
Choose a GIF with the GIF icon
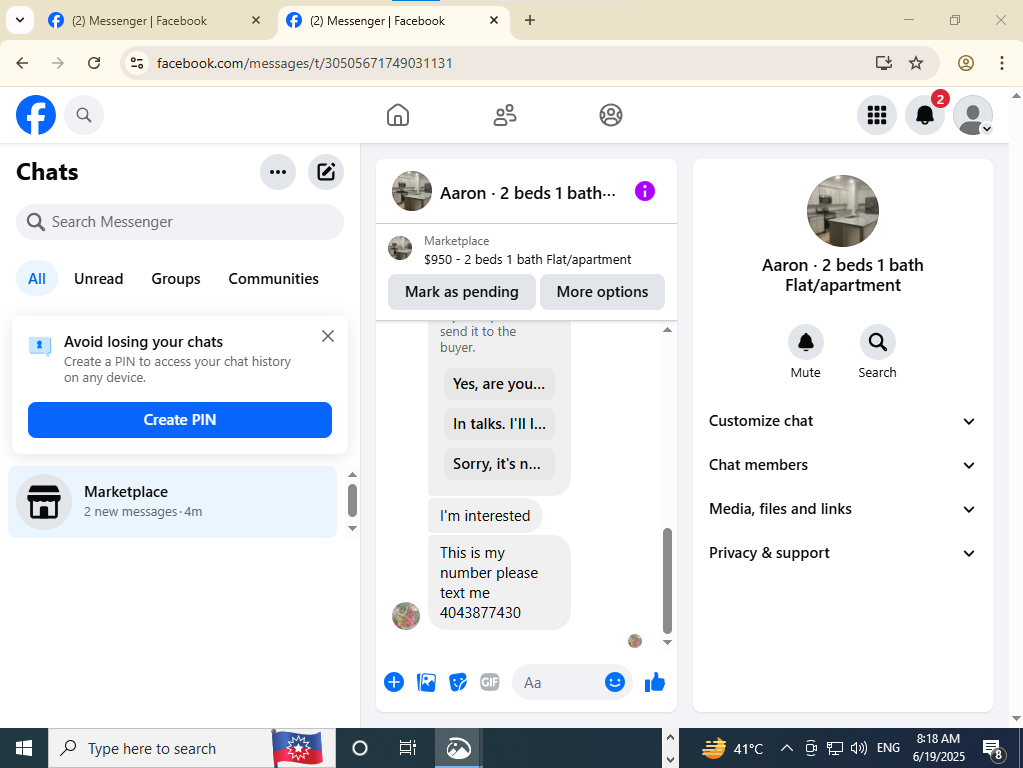click(x=490, y=683)
